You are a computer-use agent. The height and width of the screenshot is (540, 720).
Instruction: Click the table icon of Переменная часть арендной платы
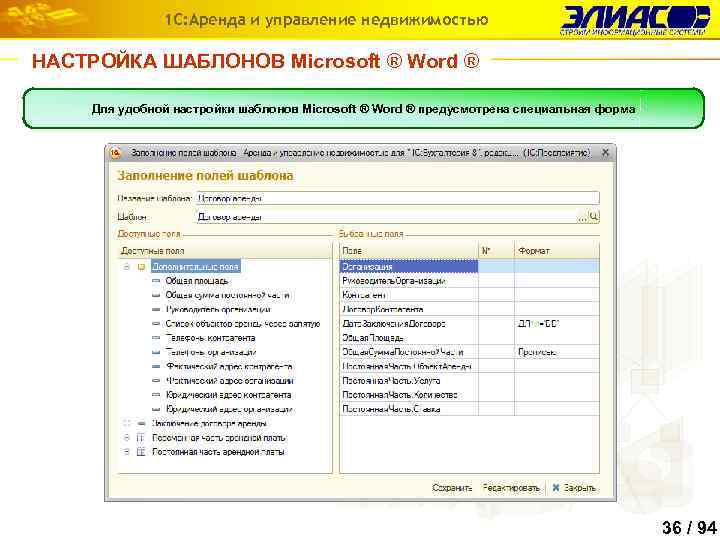coord(141,438)
